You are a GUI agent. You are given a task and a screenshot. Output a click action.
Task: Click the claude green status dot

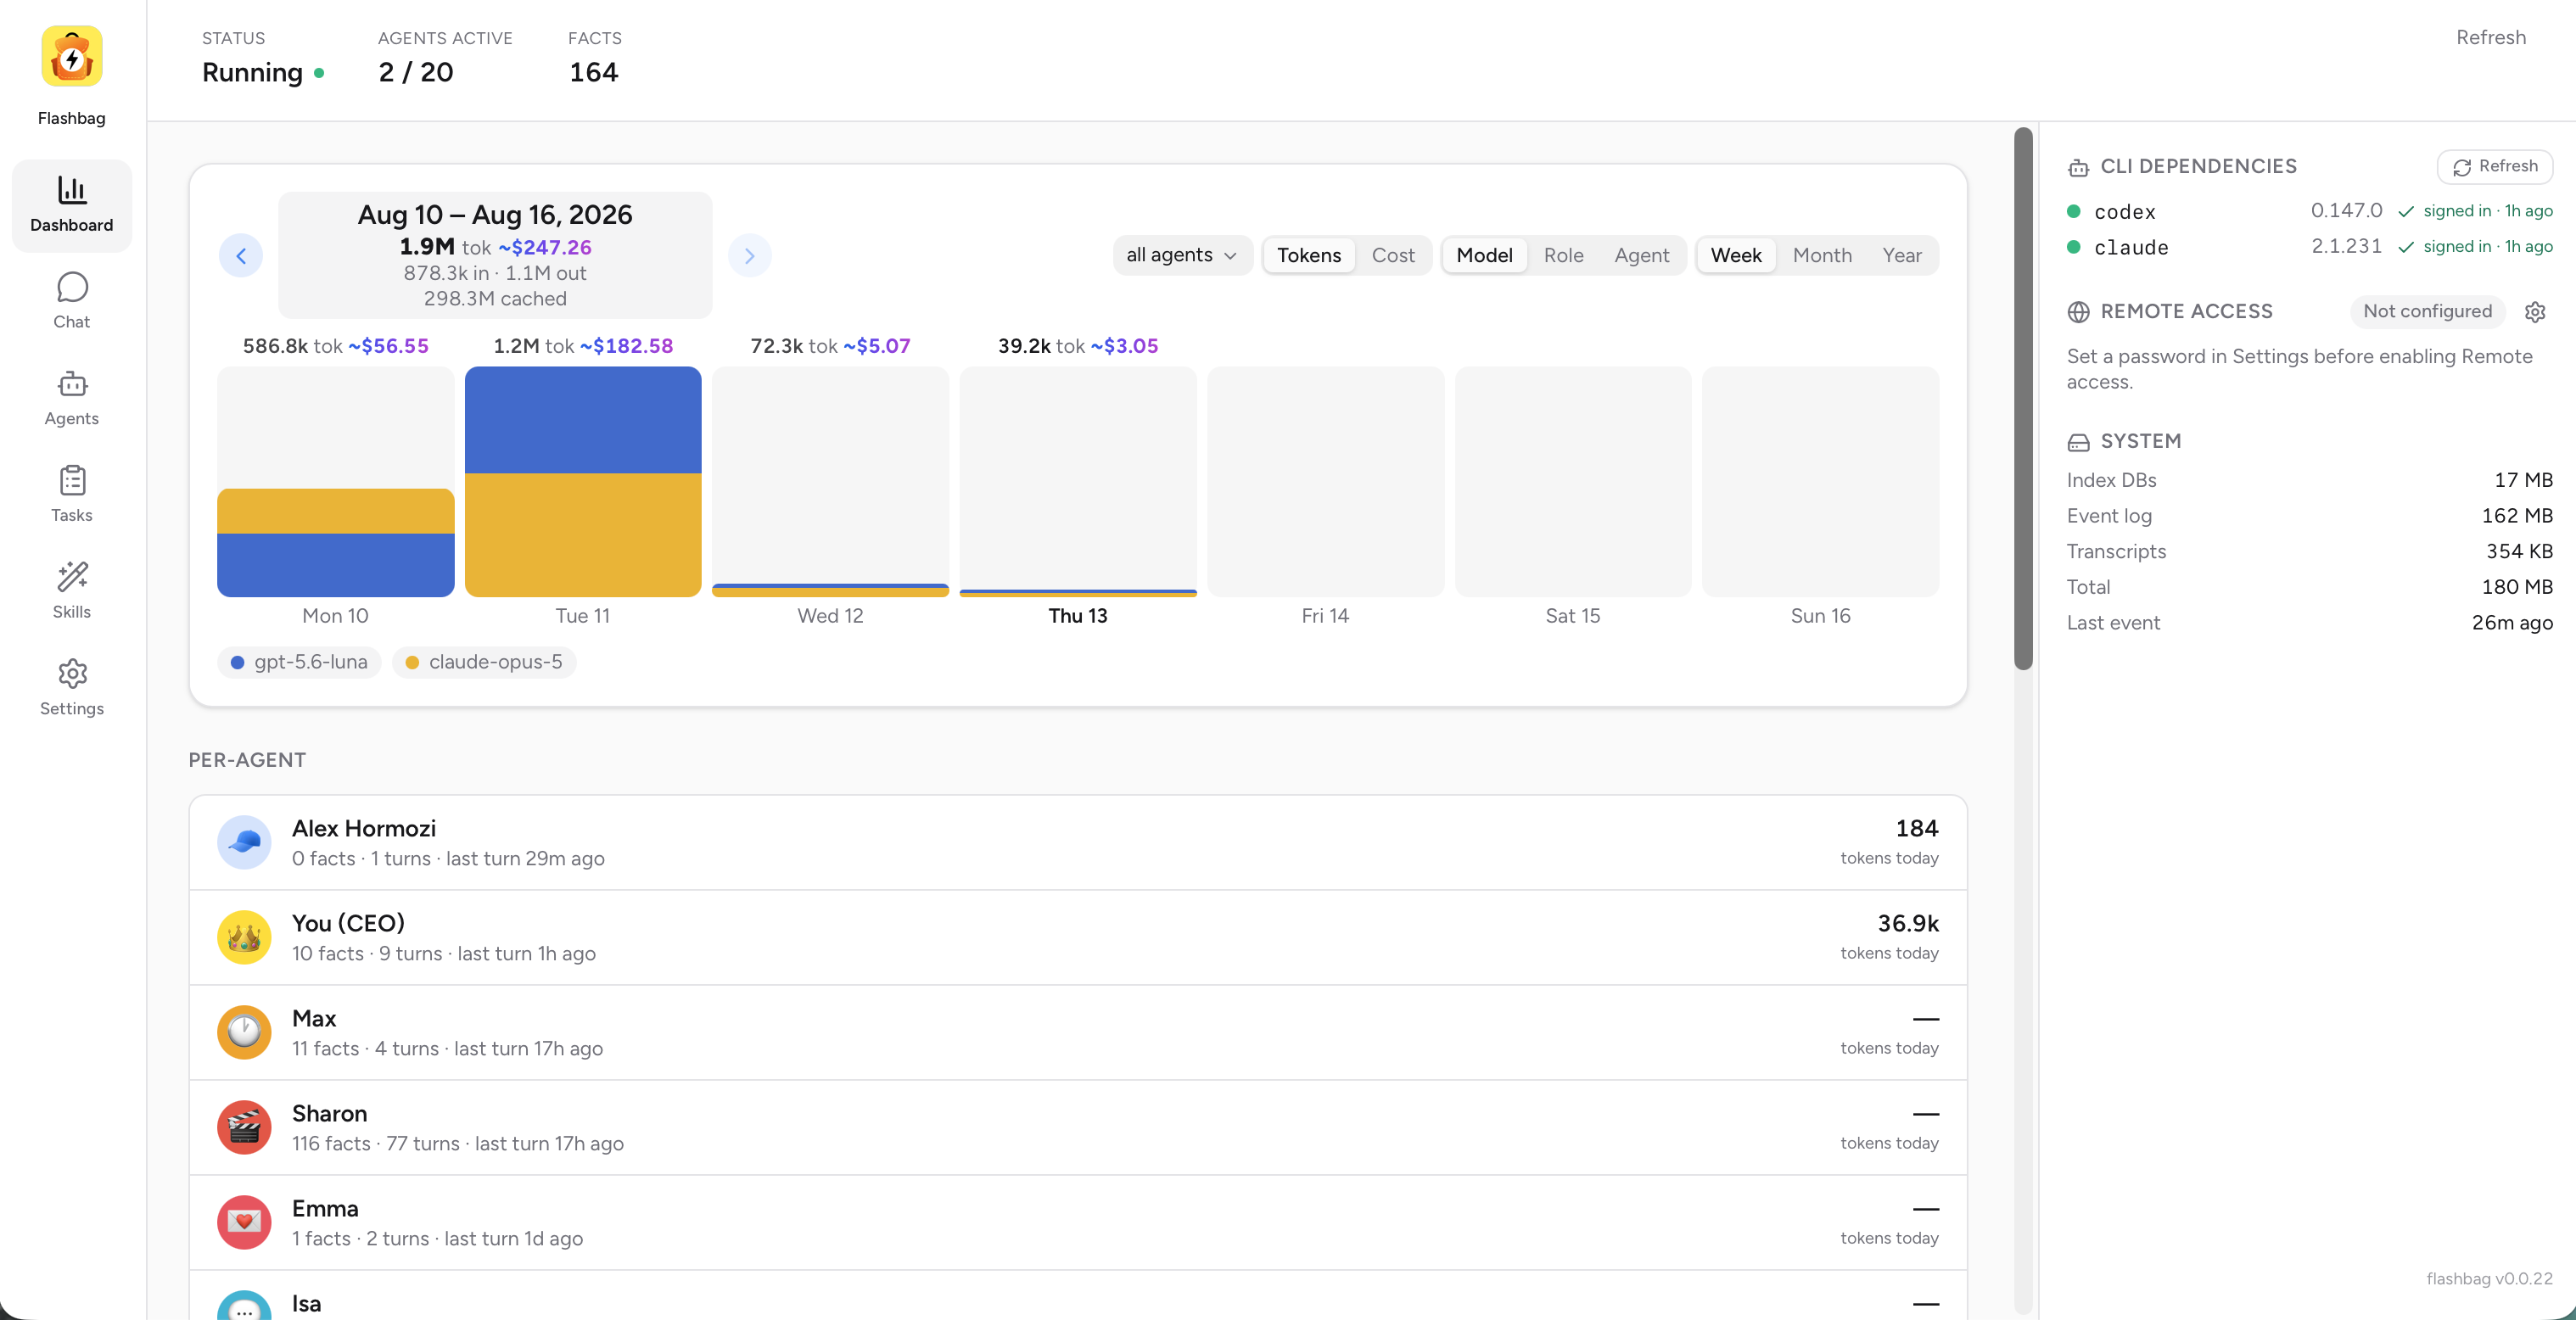(2074, 247)
